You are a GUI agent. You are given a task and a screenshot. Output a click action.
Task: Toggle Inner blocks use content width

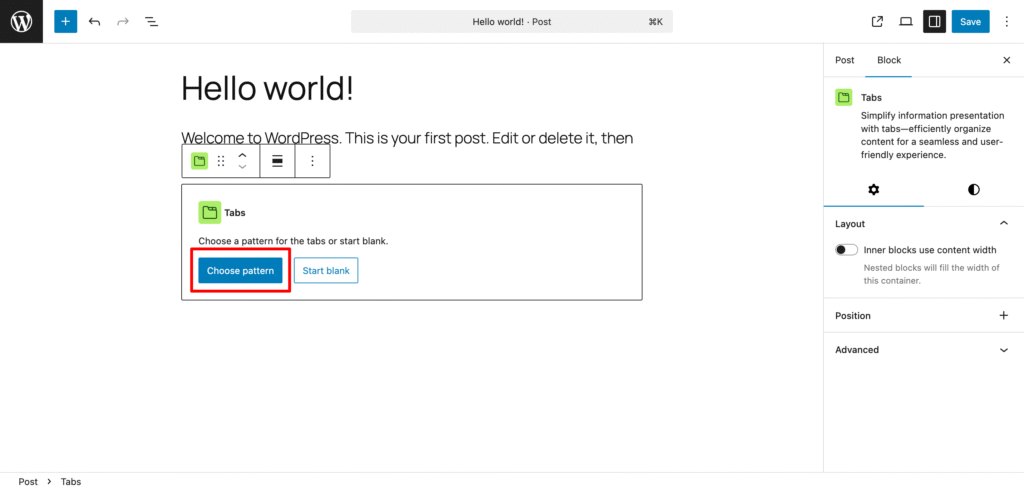click(846, 250)
